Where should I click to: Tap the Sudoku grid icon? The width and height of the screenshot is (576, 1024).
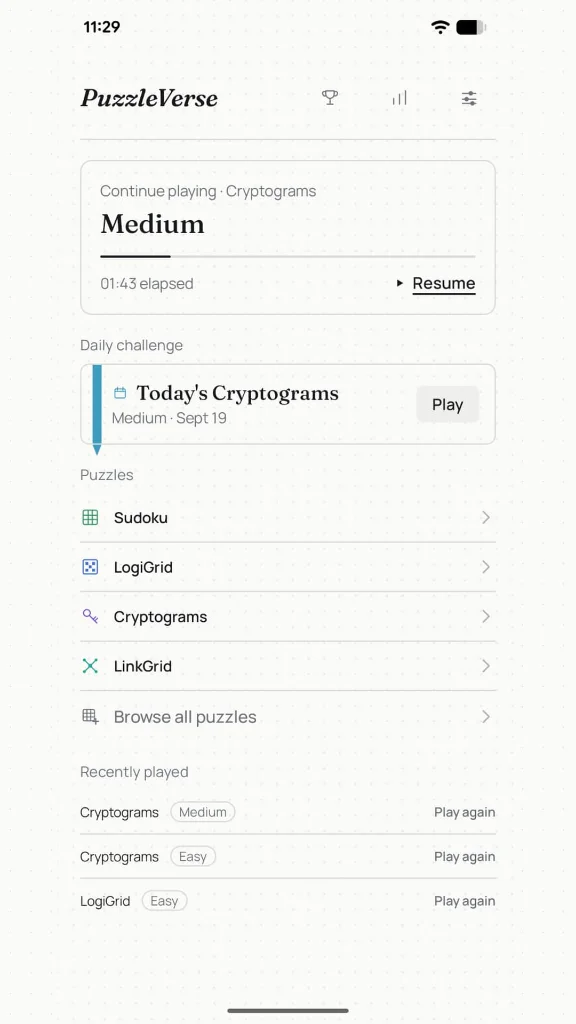pos(90,518)
